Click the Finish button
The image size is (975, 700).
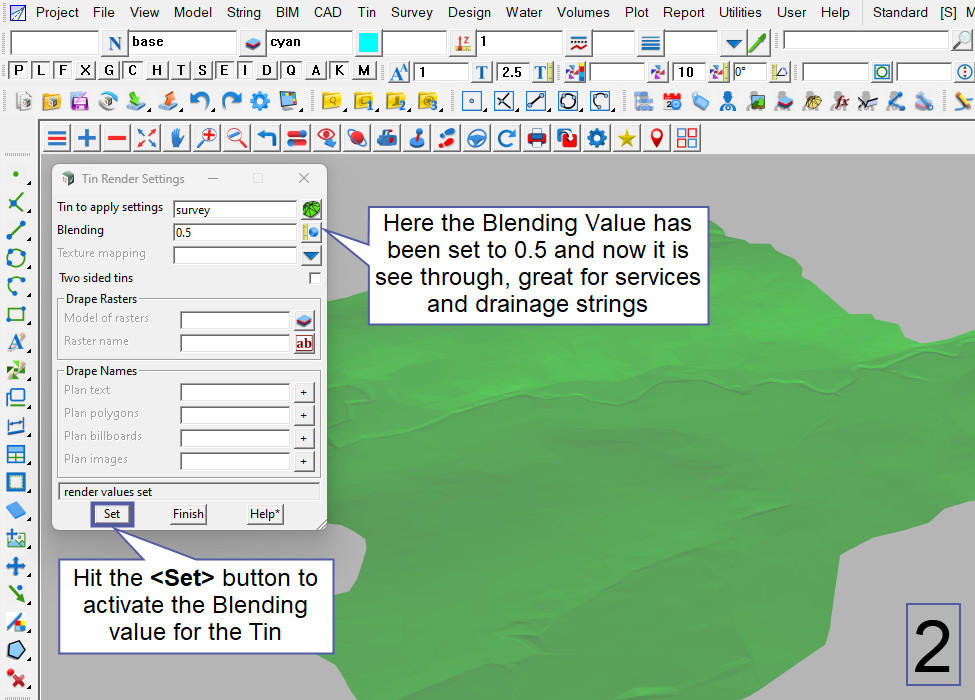[188, 514]
